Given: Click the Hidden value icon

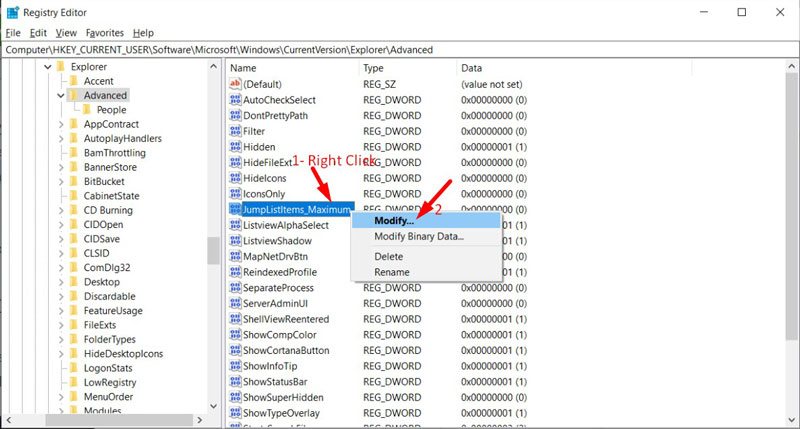Looking at the screenshot, I should (235, 147).
